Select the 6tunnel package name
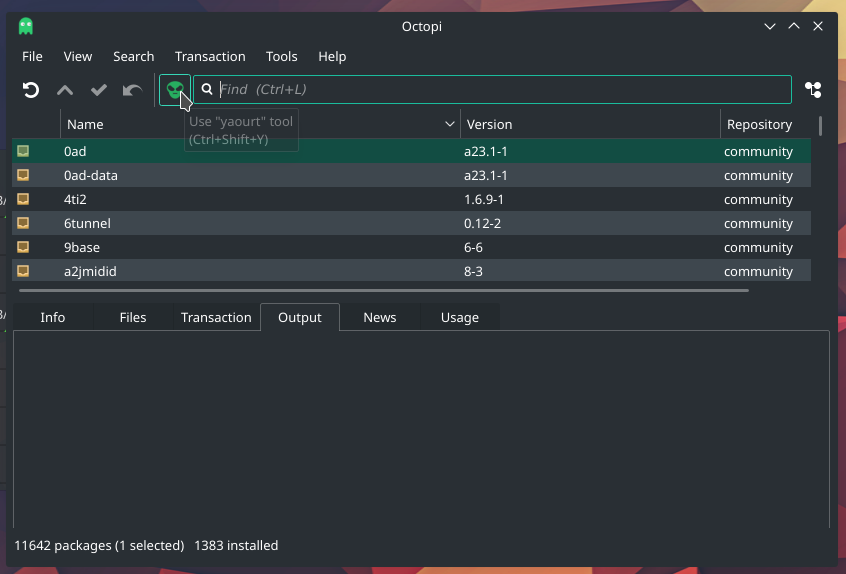Viewport: 846px width, 574px height. [87, 223]
